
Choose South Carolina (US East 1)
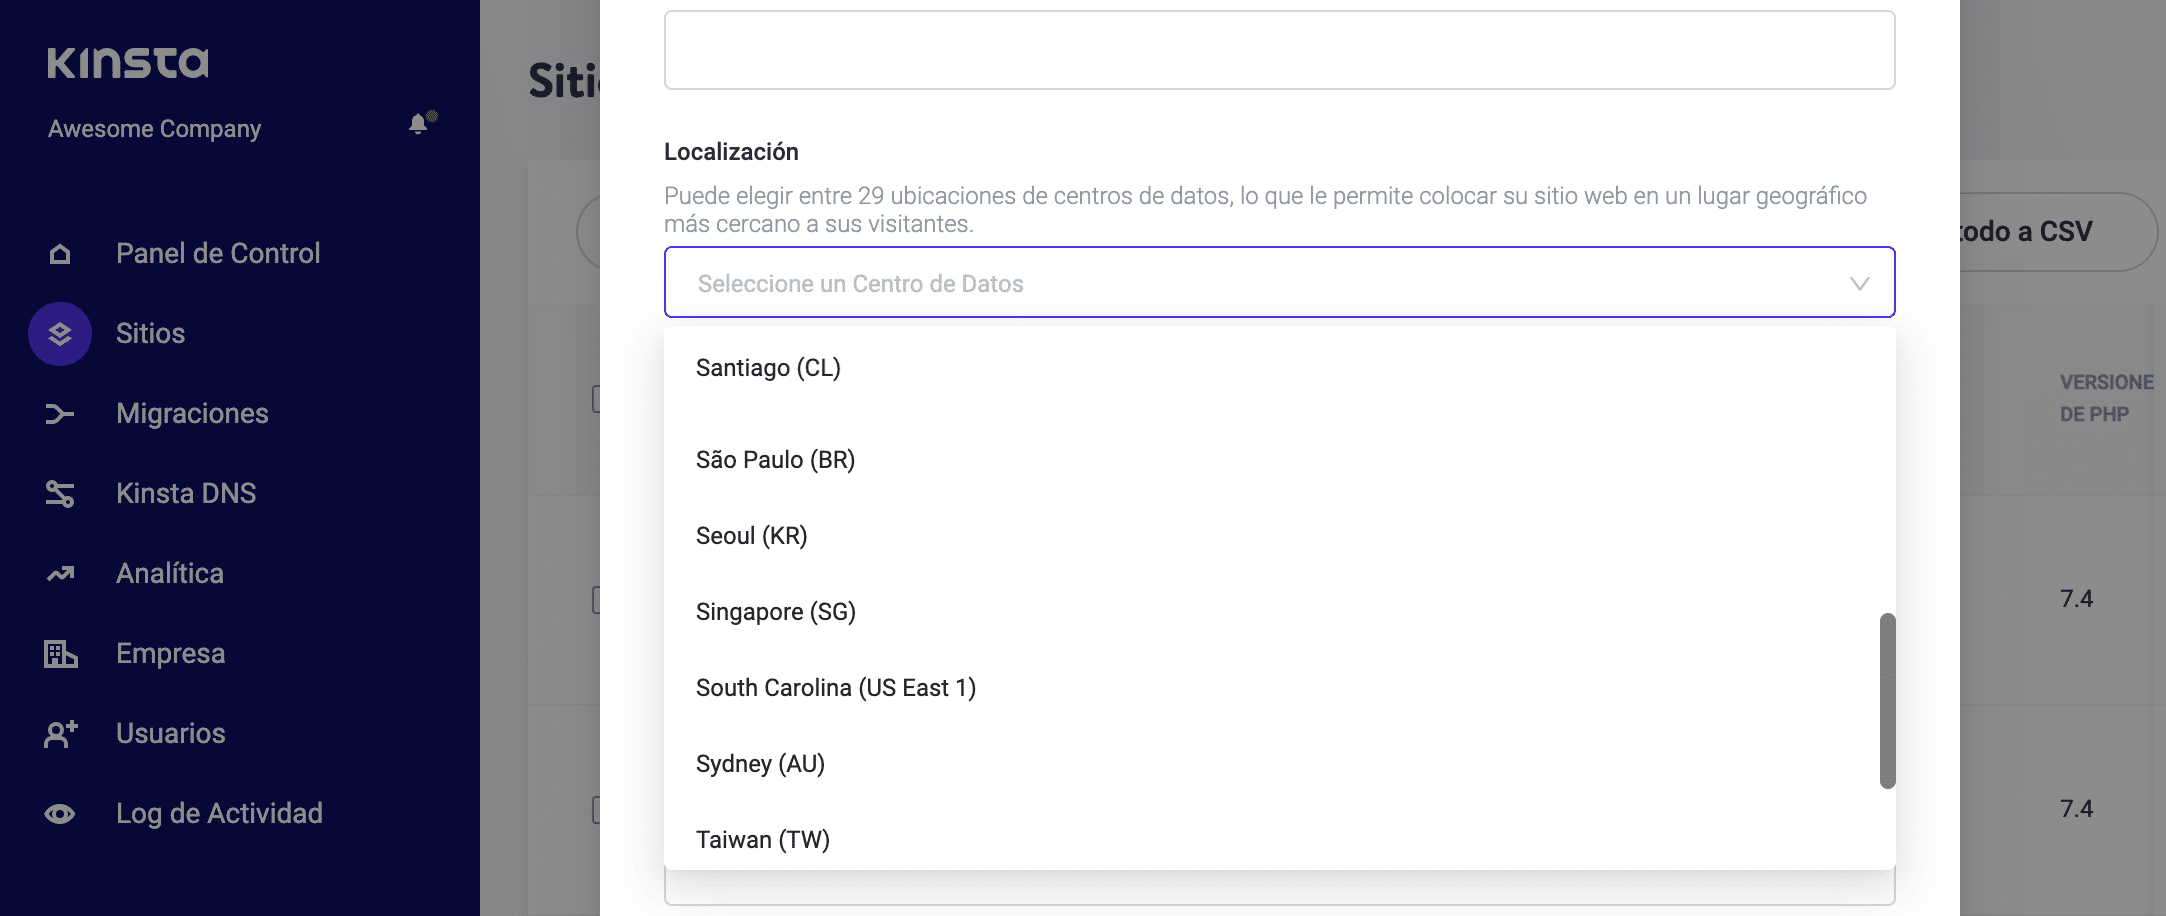pyautogui.click(x=835, y=688)
